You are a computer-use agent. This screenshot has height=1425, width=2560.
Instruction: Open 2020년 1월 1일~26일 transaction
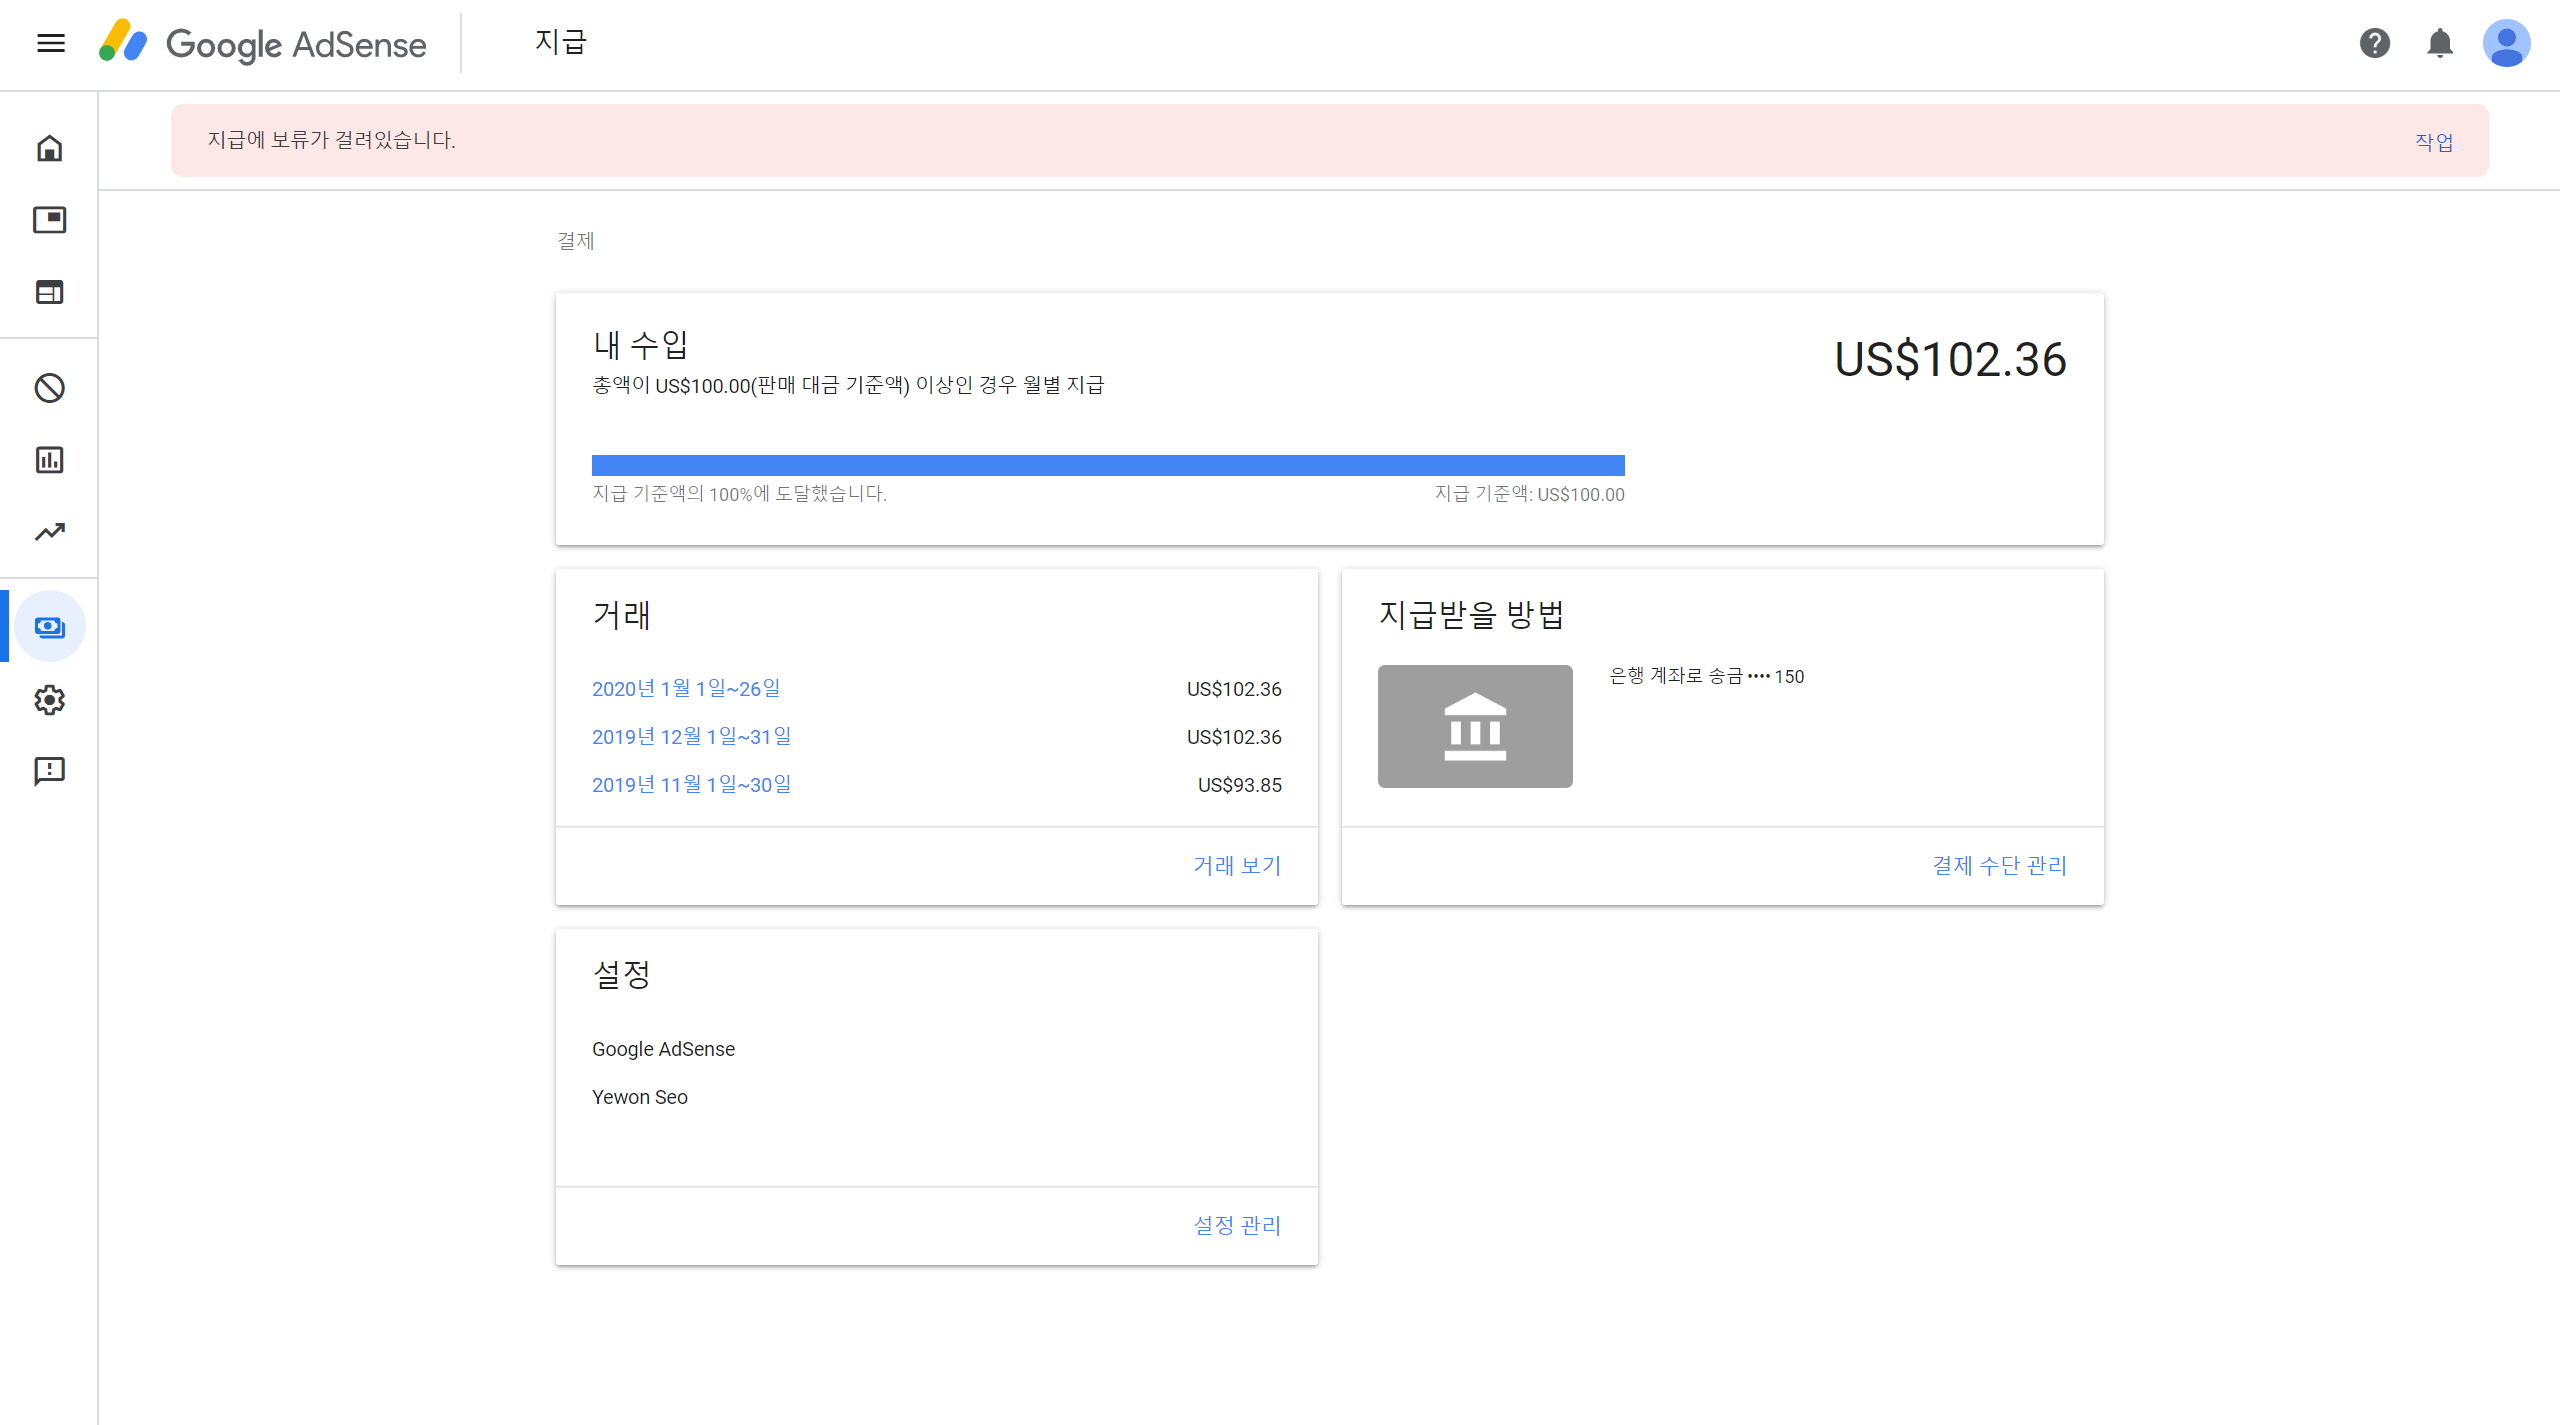(686, 688)
